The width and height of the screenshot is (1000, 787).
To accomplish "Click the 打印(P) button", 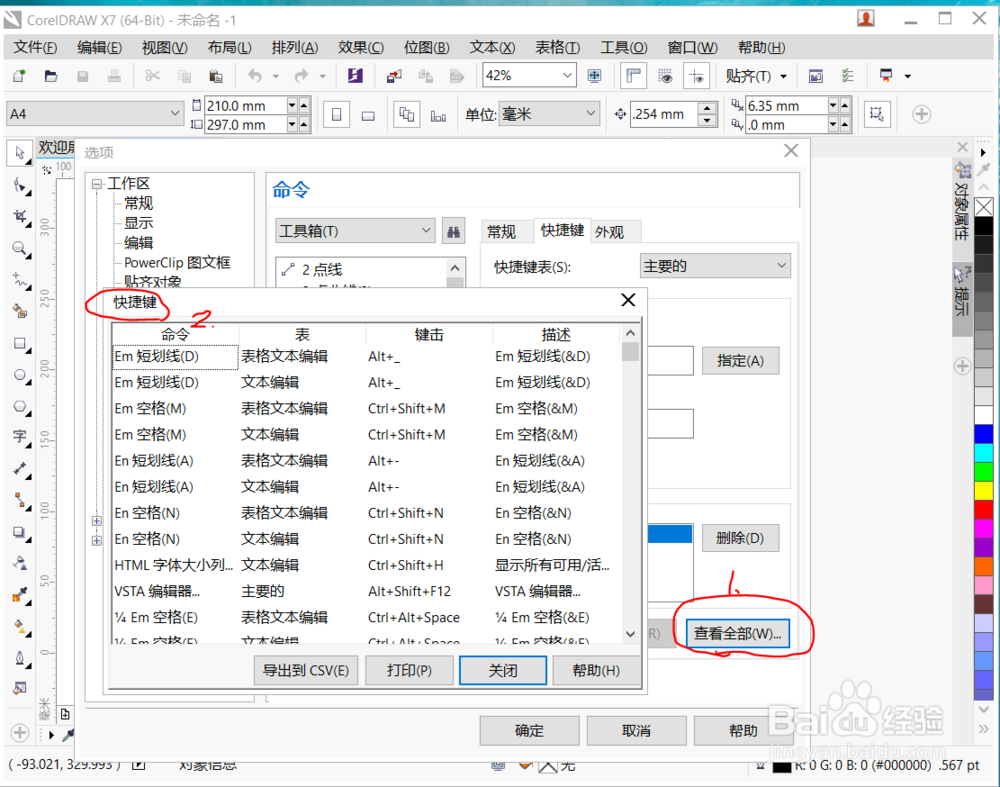I will pos(409,670).
